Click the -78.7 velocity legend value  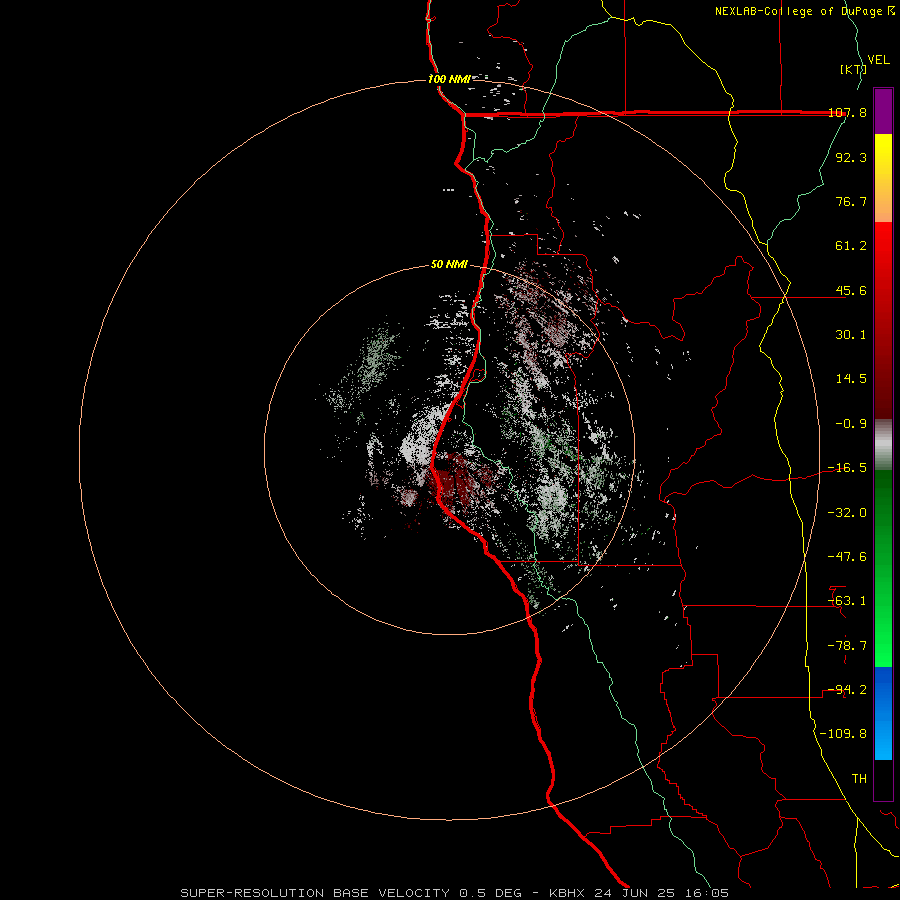point(848,646)
